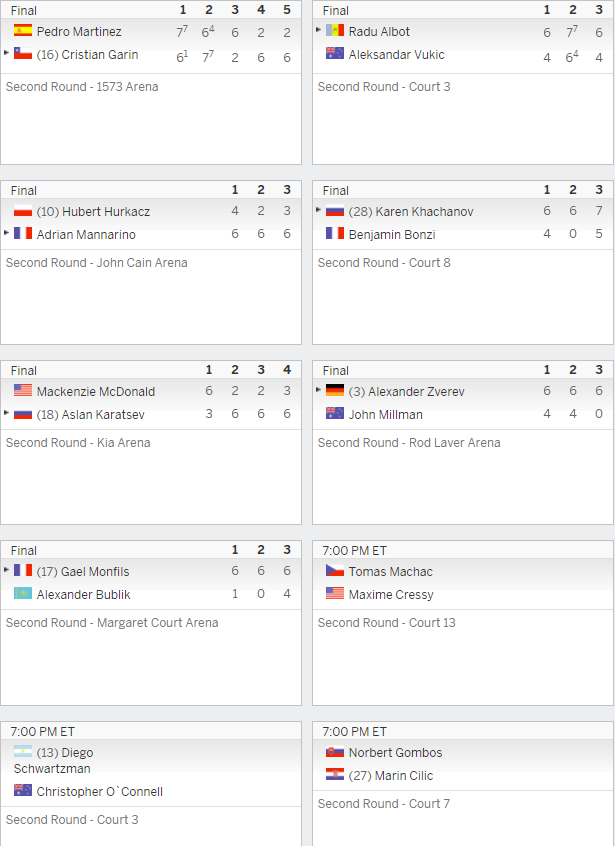615x846 pixels.
Task: Click the Germany flag beside Alexander Zverev
Action: click(x=335, y=390)
